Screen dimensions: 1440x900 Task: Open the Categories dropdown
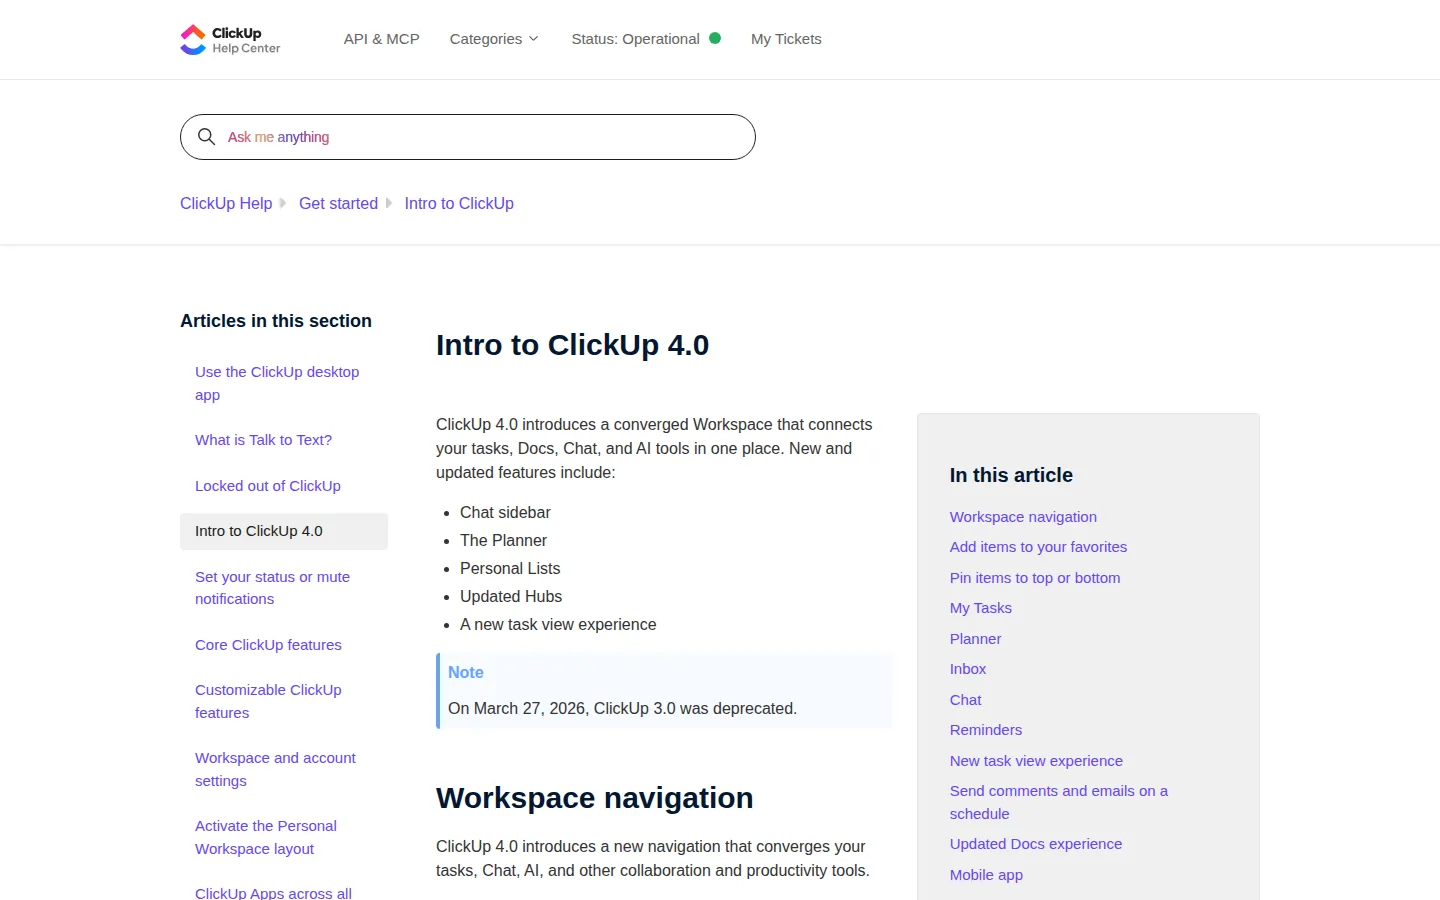point(494,39)
